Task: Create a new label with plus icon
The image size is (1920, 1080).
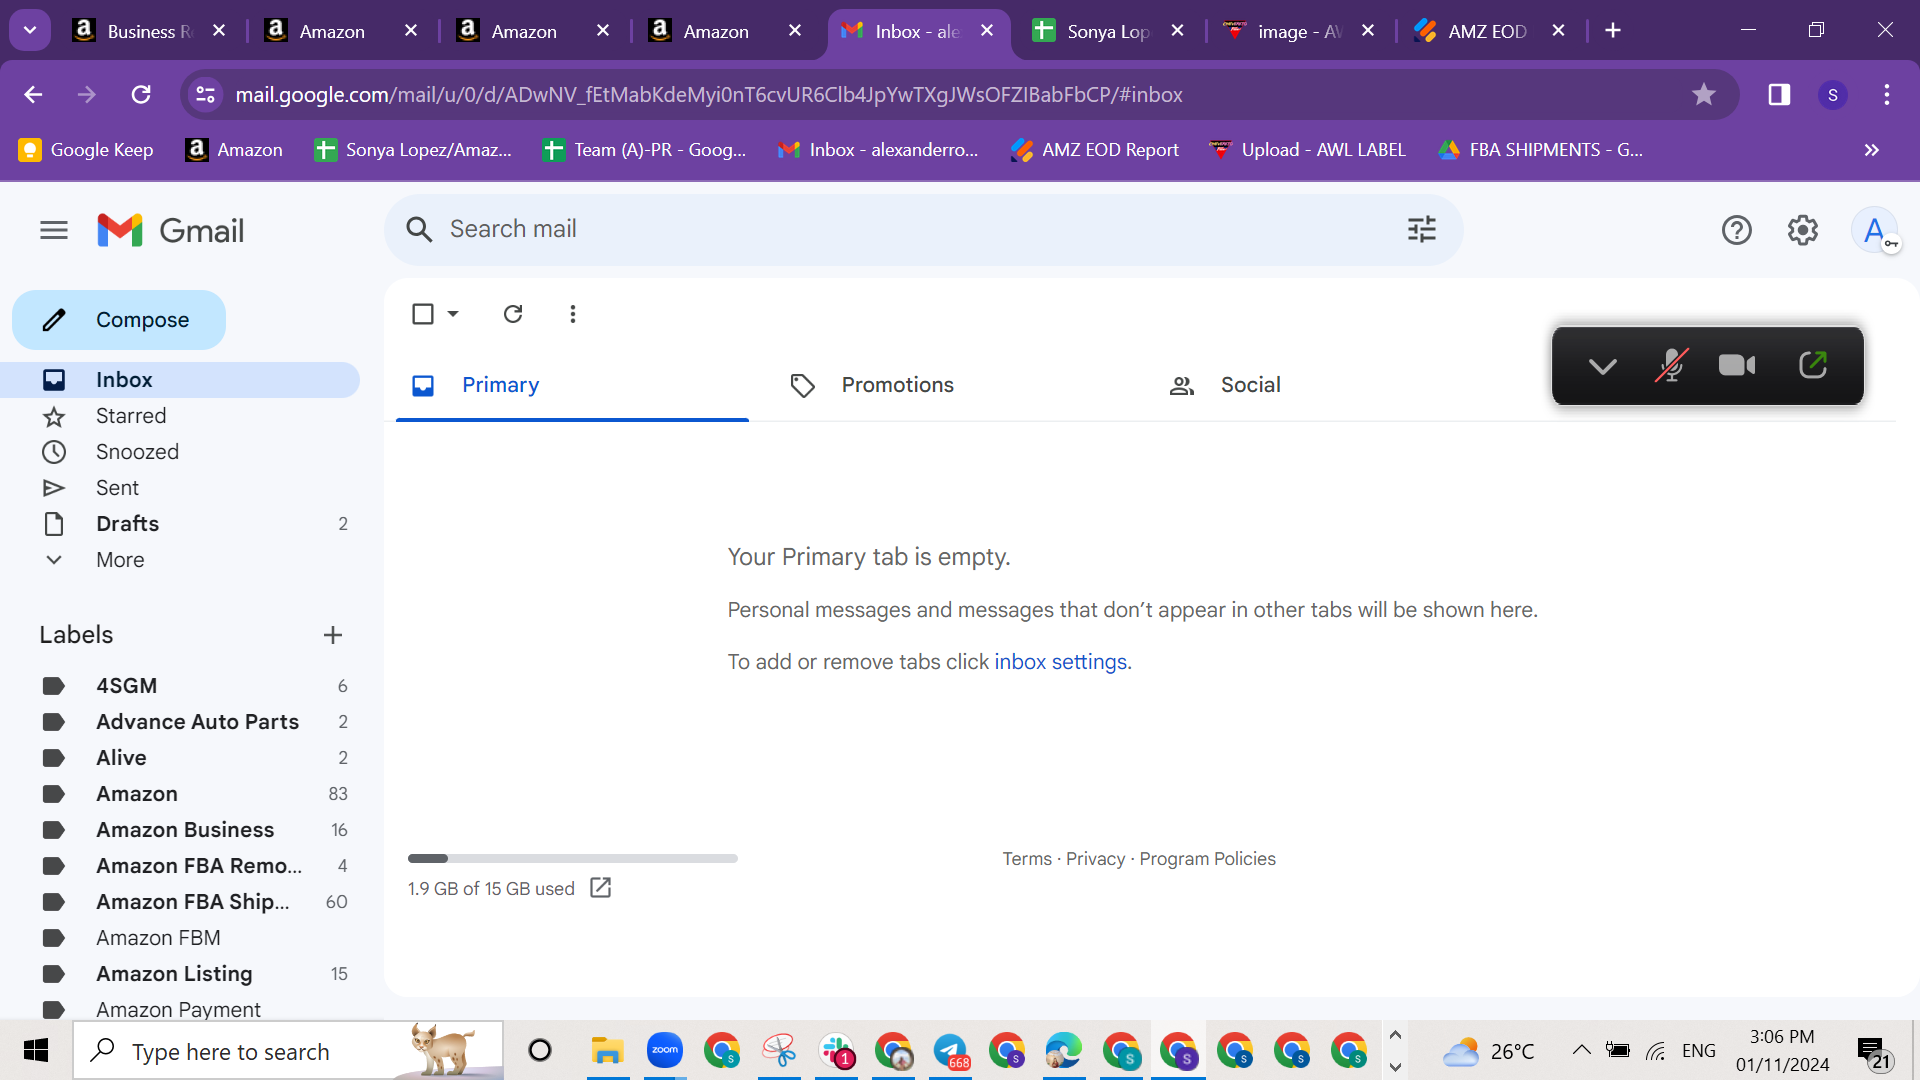Action: 333,635
